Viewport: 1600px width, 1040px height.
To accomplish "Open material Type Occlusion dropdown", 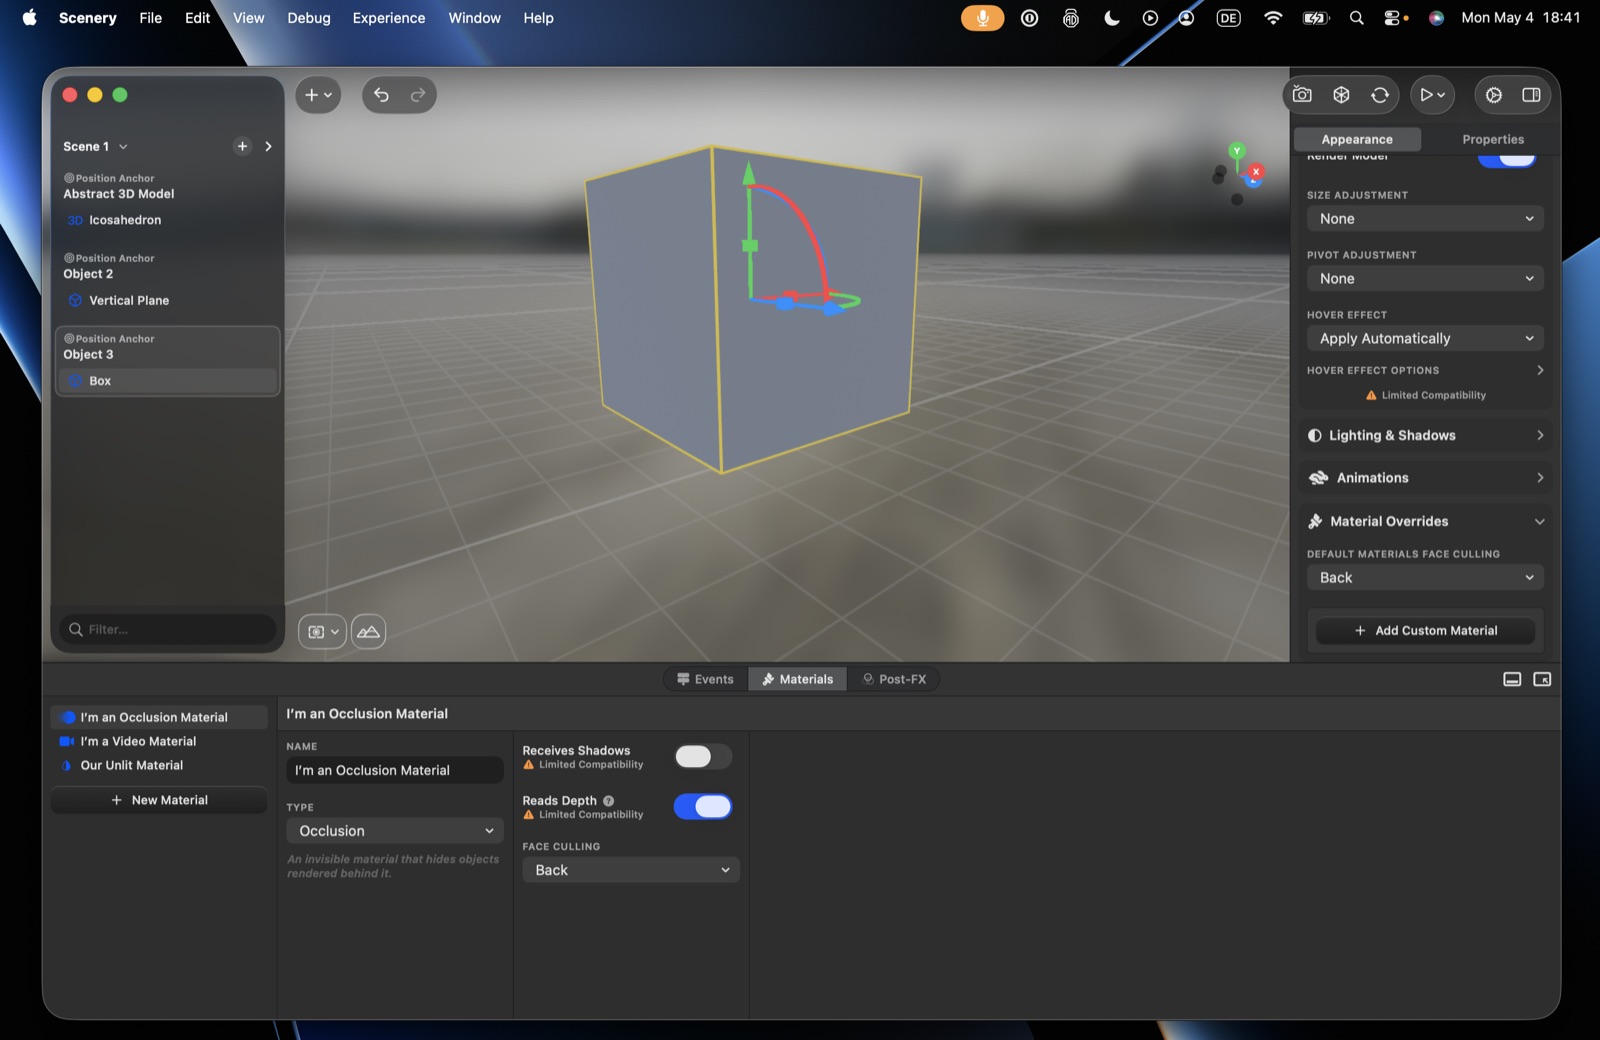I will point(394,831).
